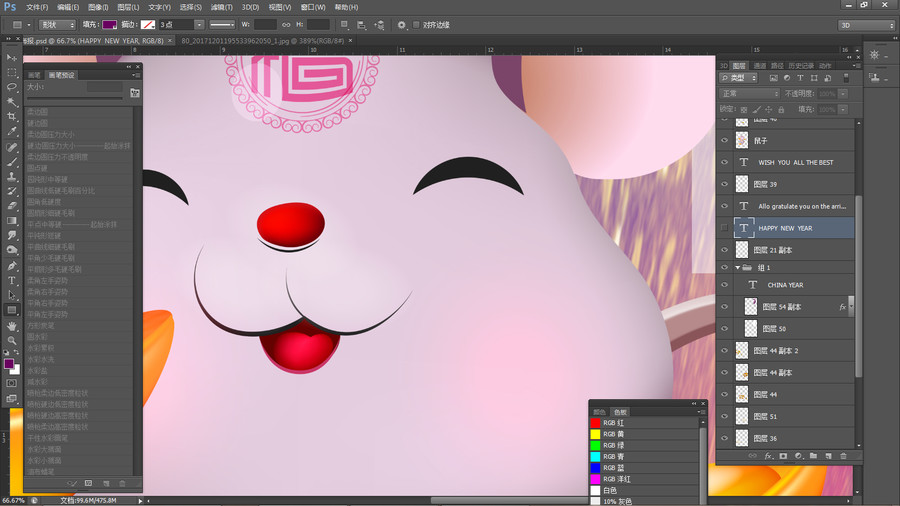Screen dimensions: 900x506
Task: Select the Move tool
Action: click(x=11, y=57)
